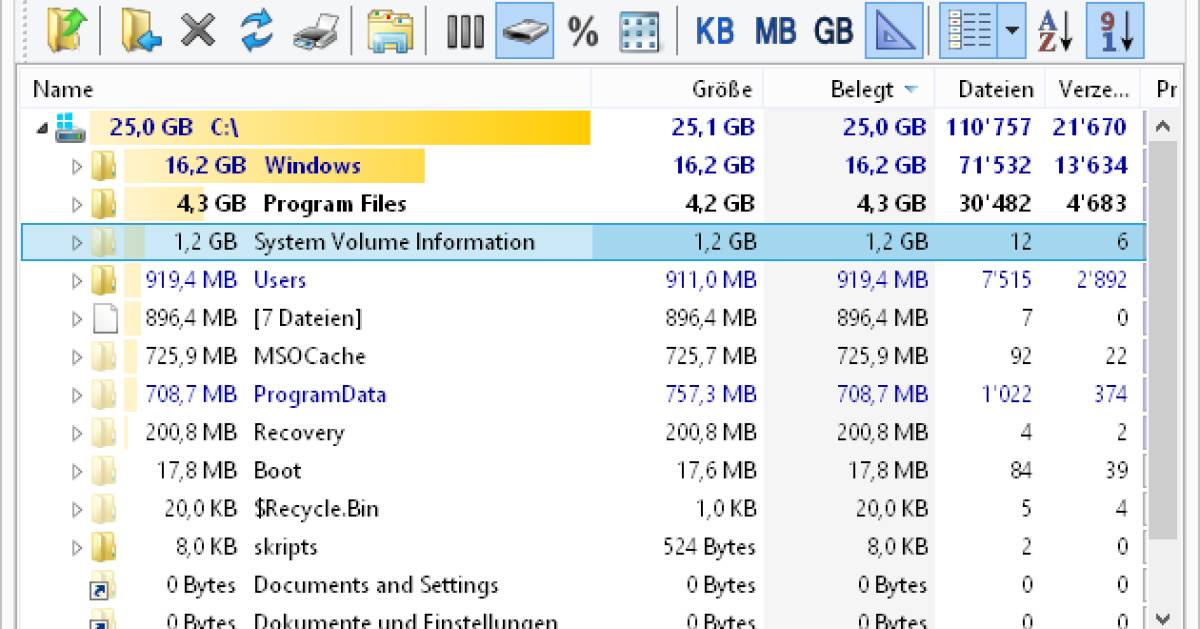
Task: Expand the Boot folder node
Action: point(77,471)
